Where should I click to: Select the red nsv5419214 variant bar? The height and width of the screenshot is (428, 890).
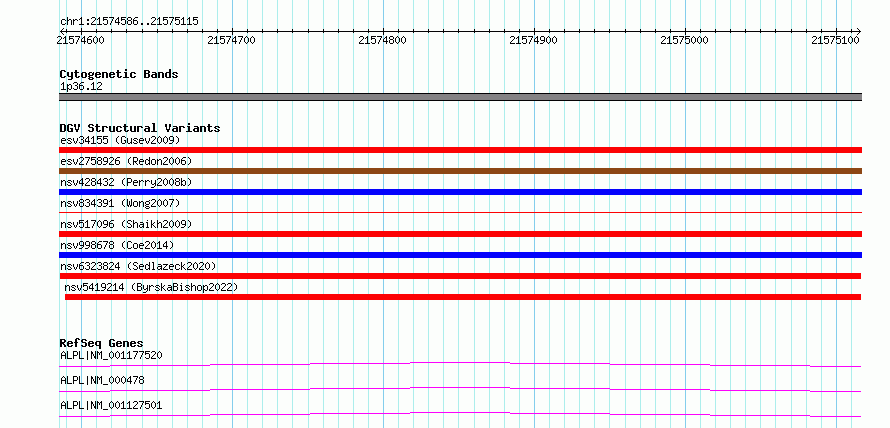[463, 297]
